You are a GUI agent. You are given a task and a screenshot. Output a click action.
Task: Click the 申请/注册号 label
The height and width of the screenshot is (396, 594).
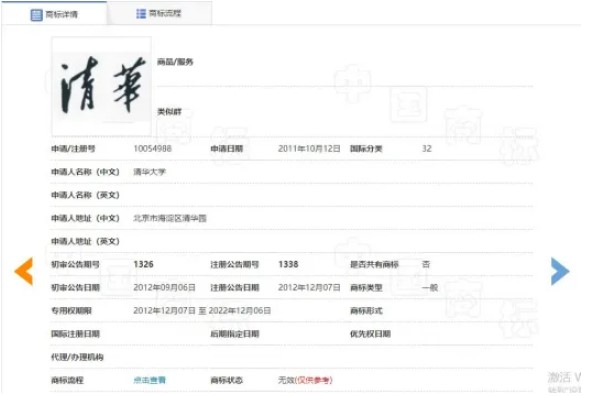pyautogui.click(x=73, y=149)
